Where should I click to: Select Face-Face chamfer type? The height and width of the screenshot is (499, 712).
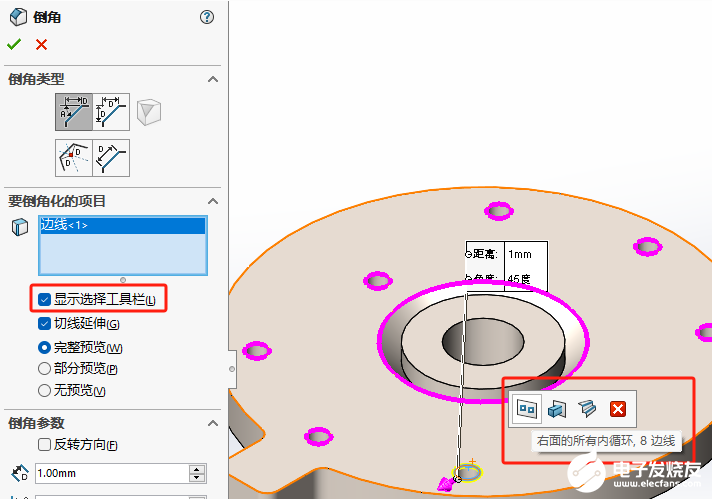111,158
